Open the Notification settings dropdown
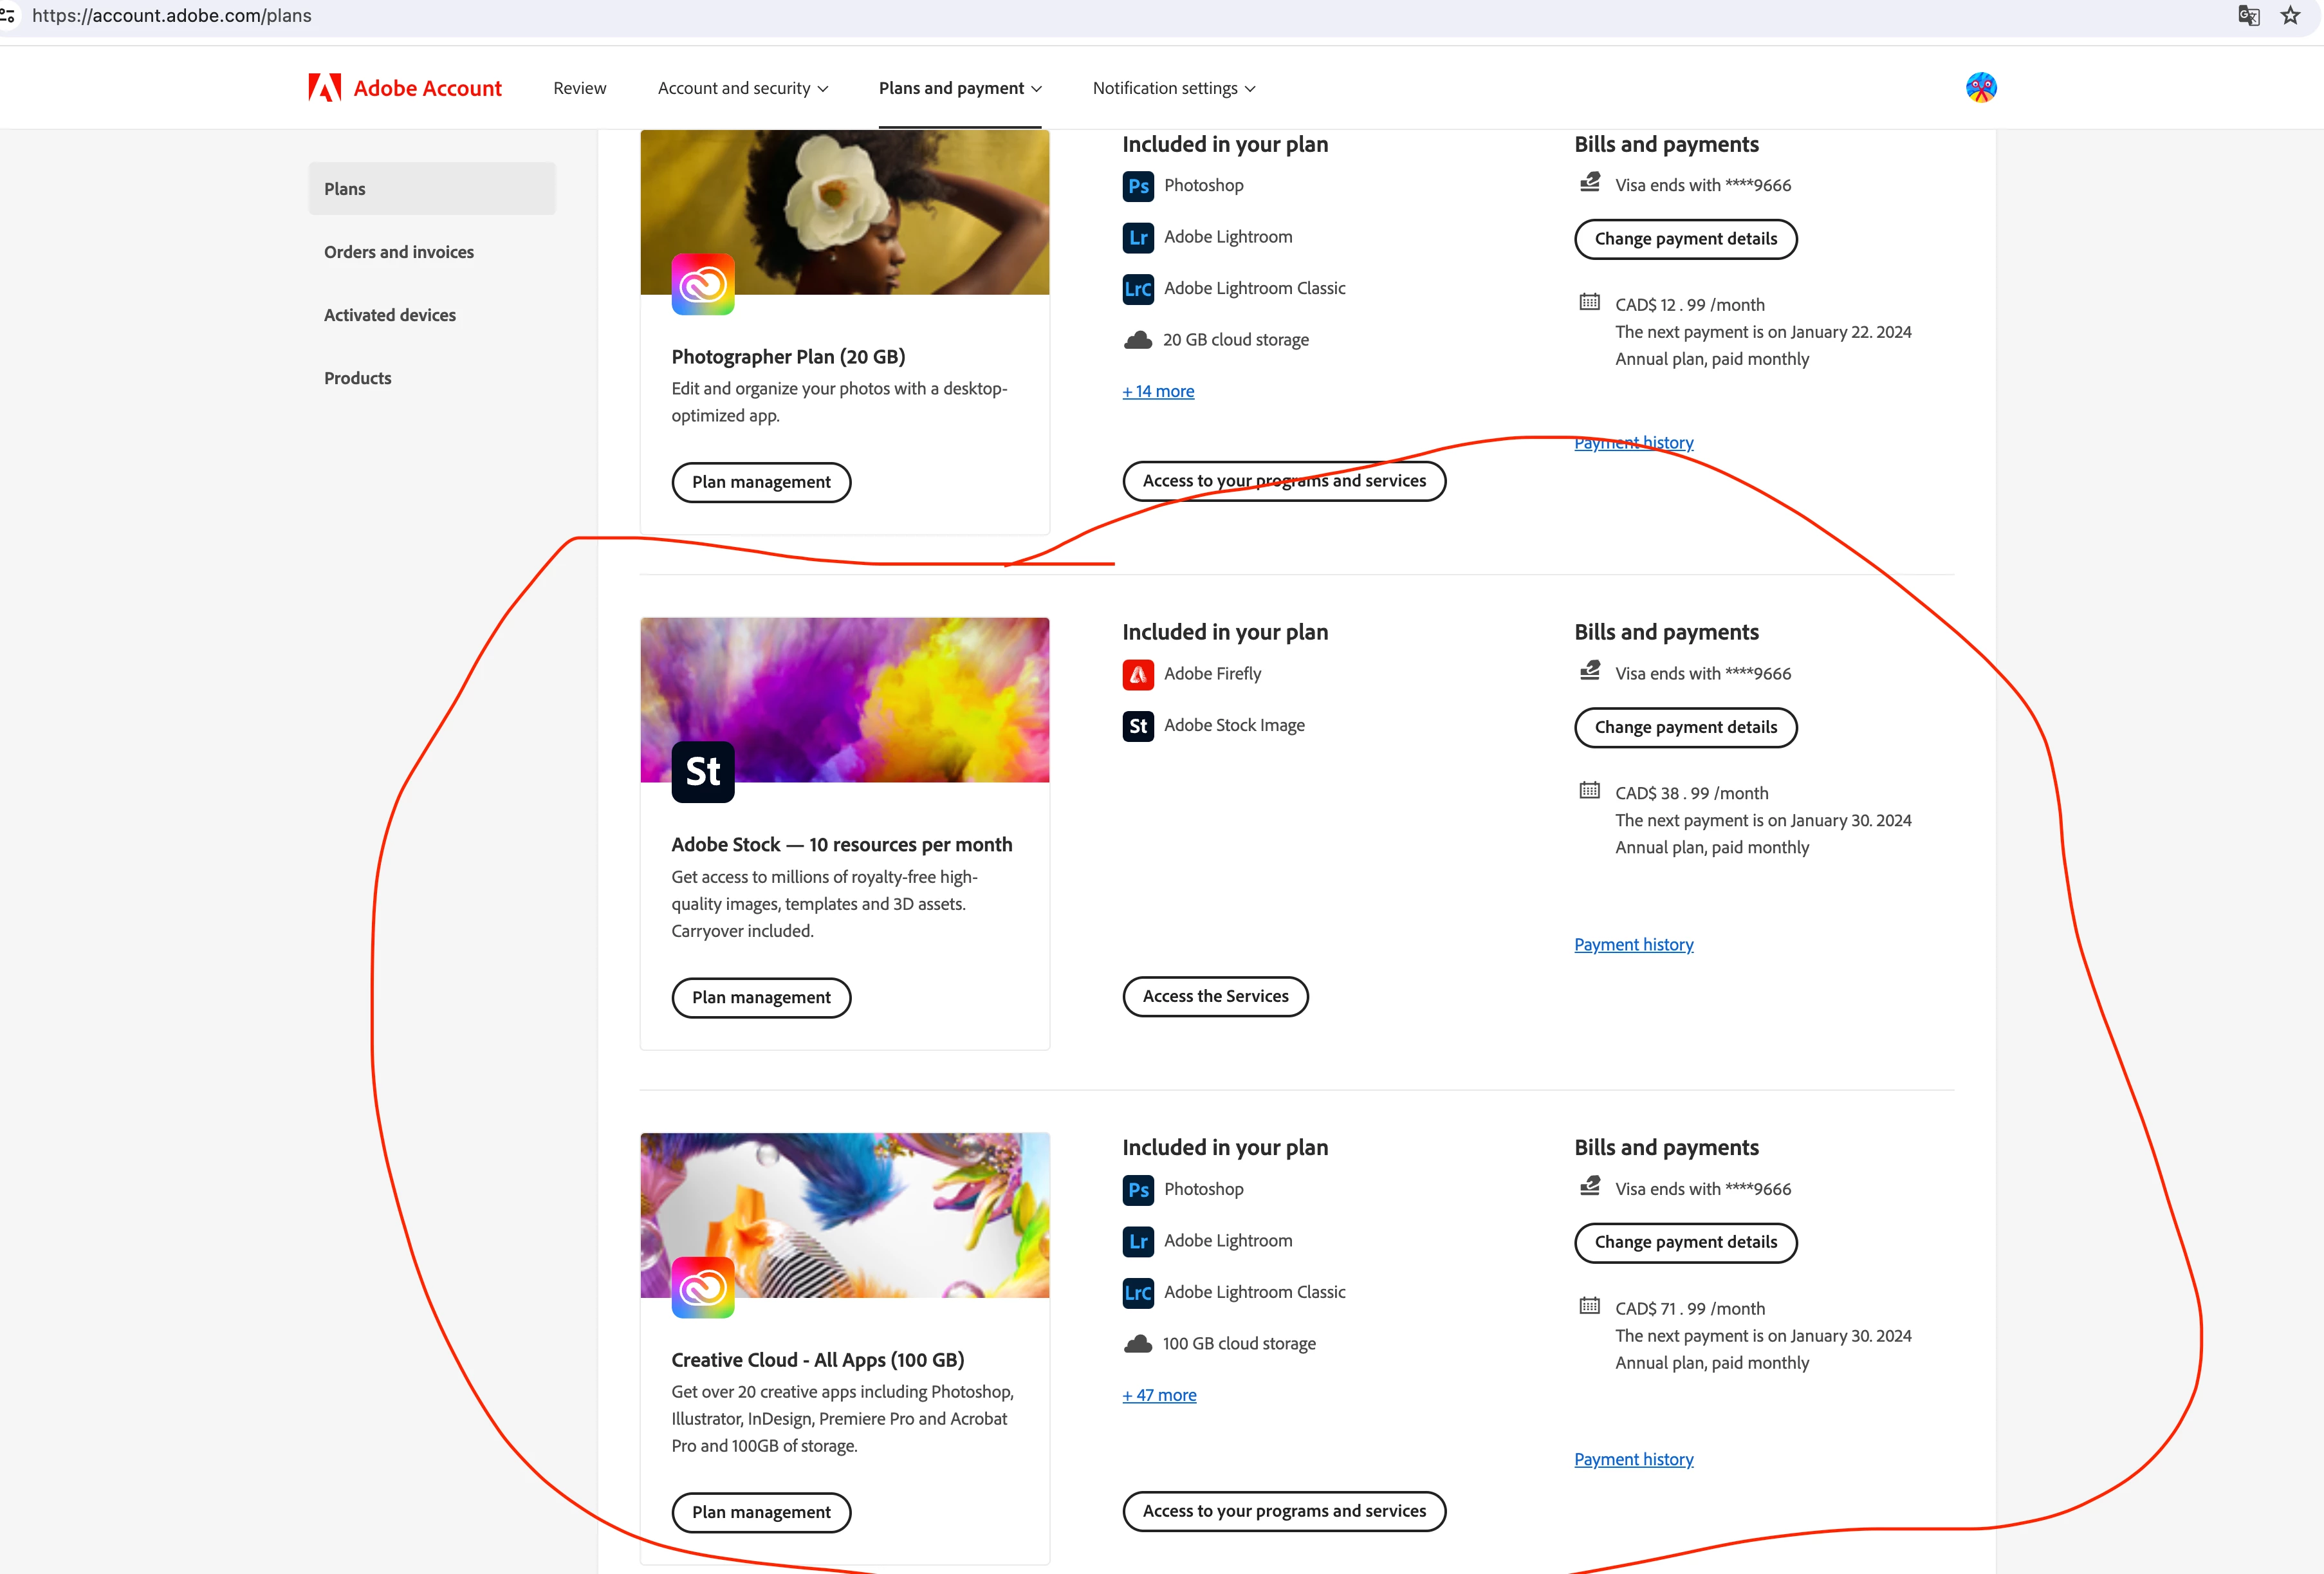The width and height of the screenshot is (2324, 1574). [1173, 88]
